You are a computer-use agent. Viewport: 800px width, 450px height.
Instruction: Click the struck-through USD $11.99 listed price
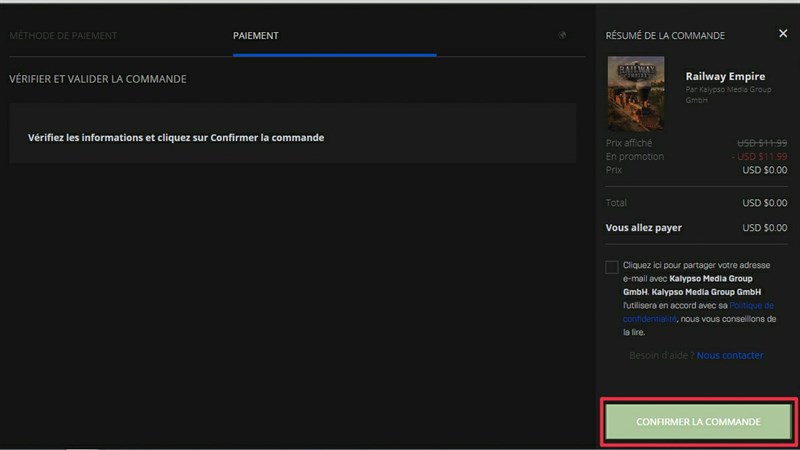(762, 143)
